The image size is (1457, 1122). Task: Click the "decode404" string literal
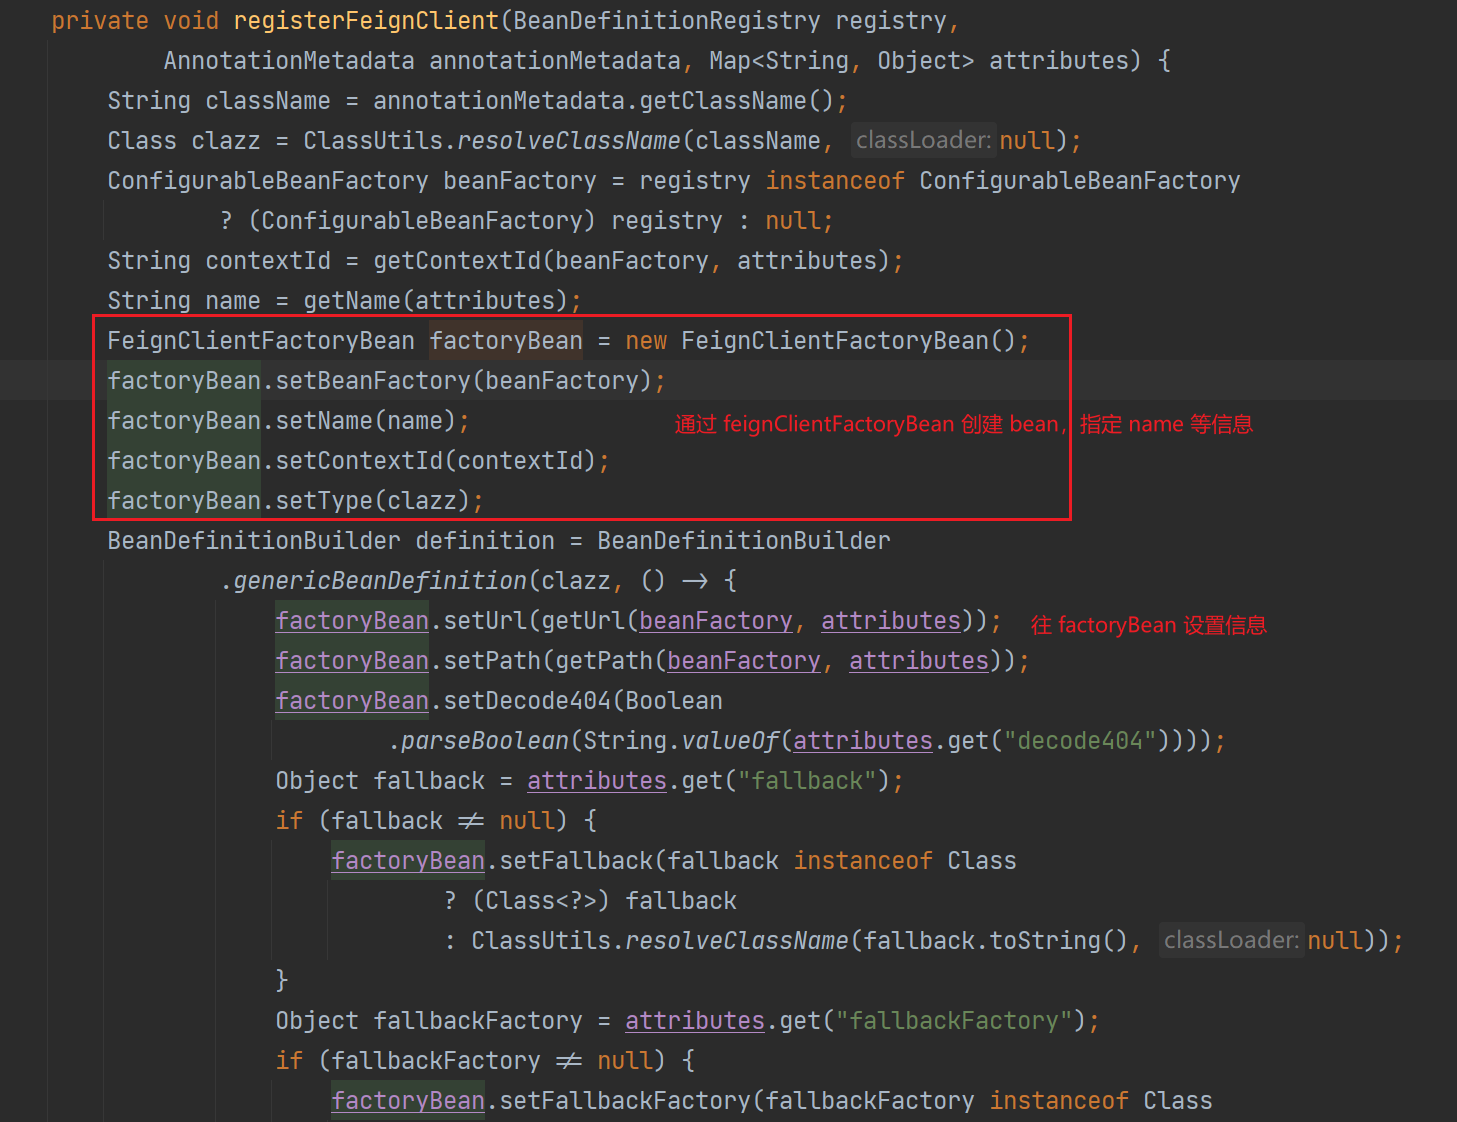(1079, 741)
